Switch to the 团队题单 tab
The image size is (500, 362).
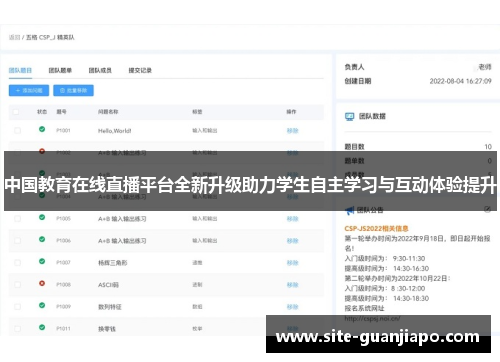(x=60, y=70)
